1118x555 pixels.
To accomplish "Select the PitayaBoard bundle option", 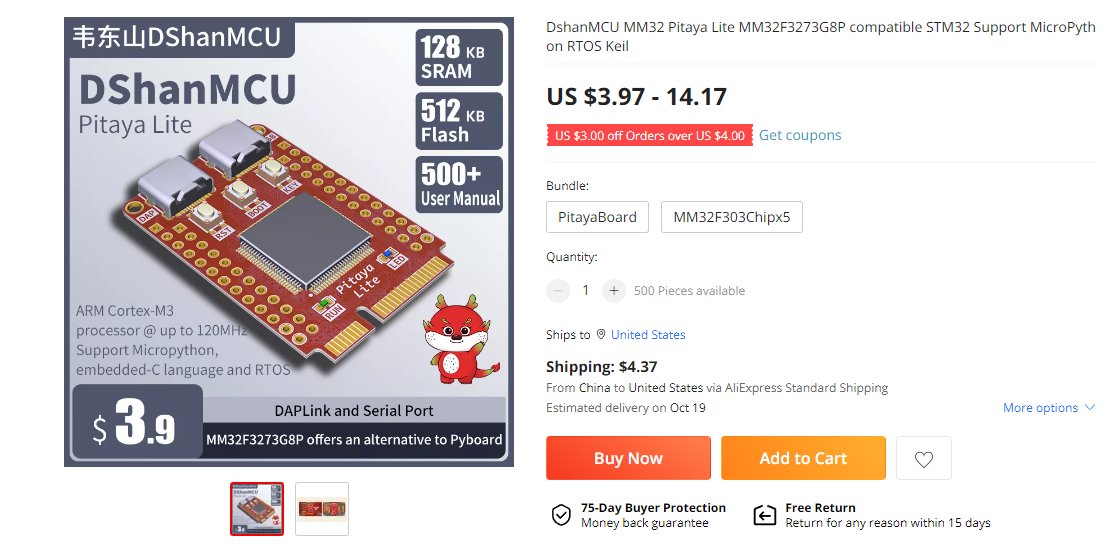I will tap(598, 218).
